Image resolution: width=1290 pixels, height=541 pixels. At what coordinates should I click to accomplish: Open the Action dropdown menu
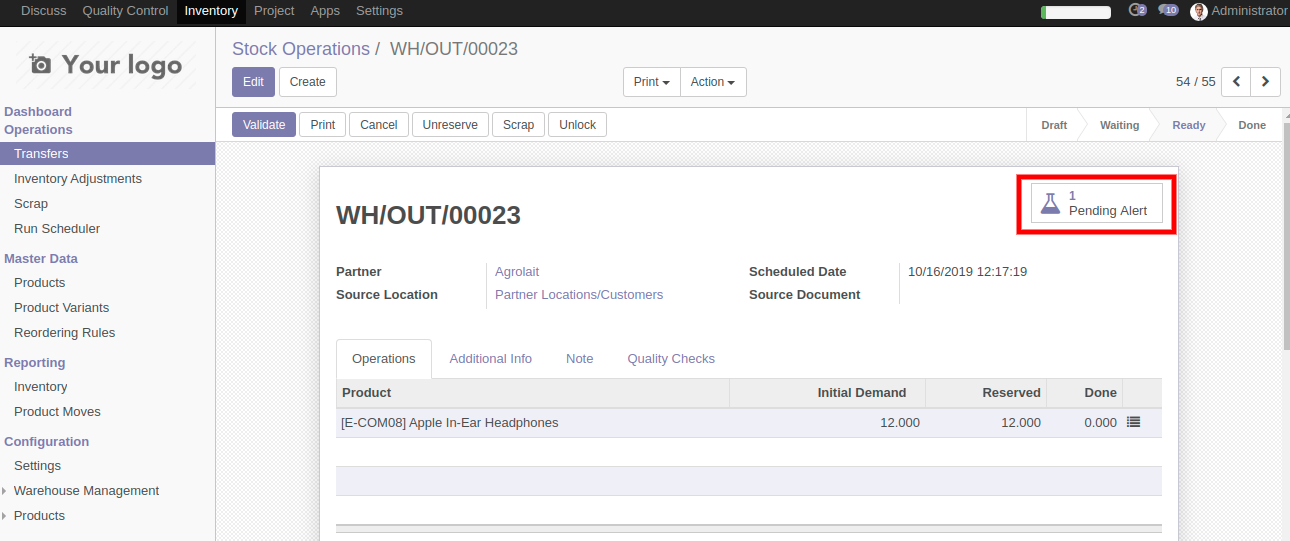(x=712, y=82)
